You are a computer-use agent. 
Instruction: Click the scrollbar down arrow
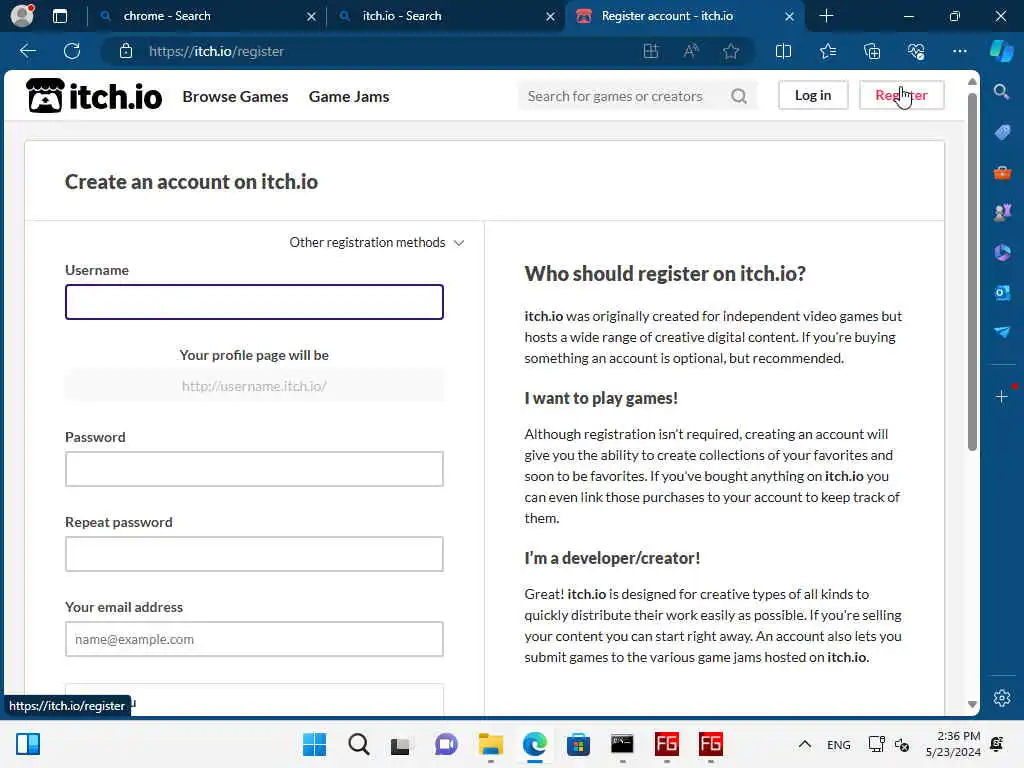coord(972,704)
